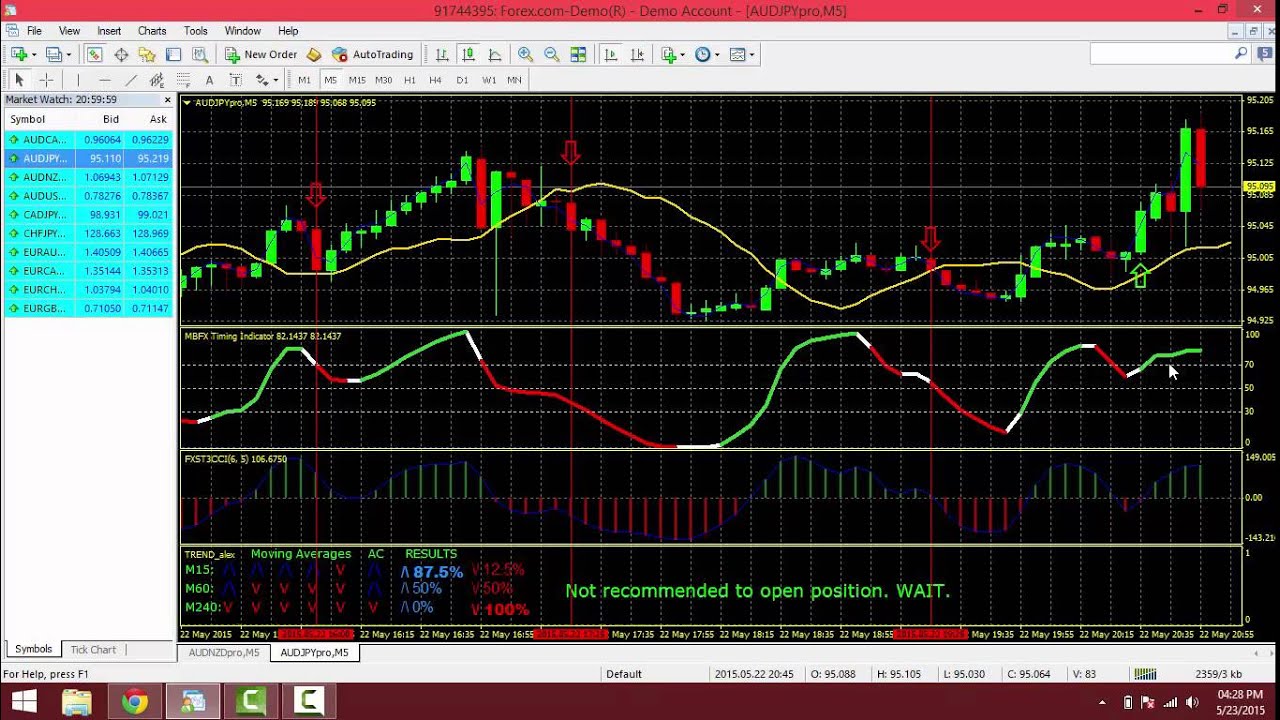
Task: Toggle chart auto scroll
Action: [611, 55]
